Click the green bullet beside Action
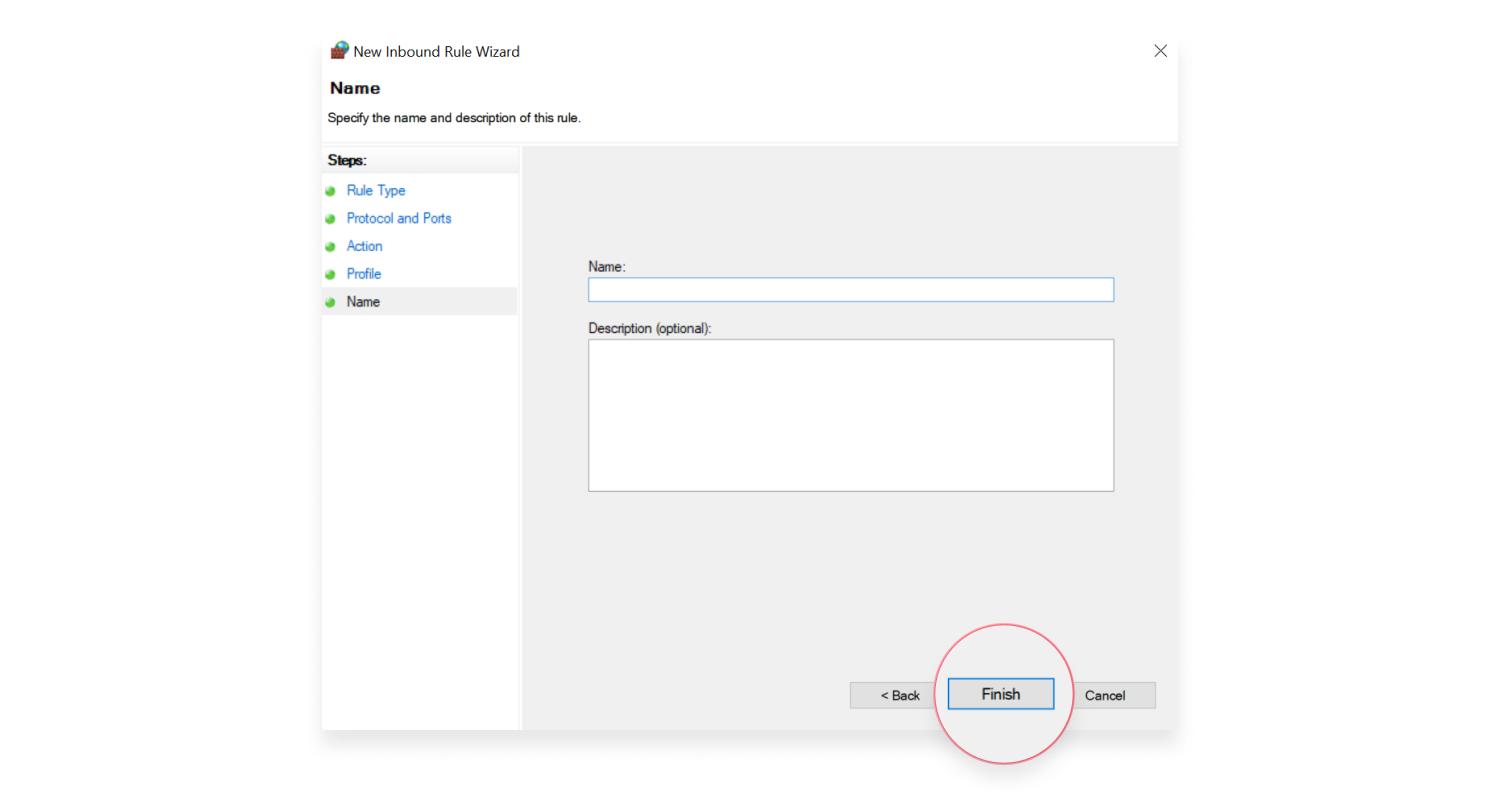Image resolution: width=1500 pixels, height=800 pixels. tap(330, 247)
